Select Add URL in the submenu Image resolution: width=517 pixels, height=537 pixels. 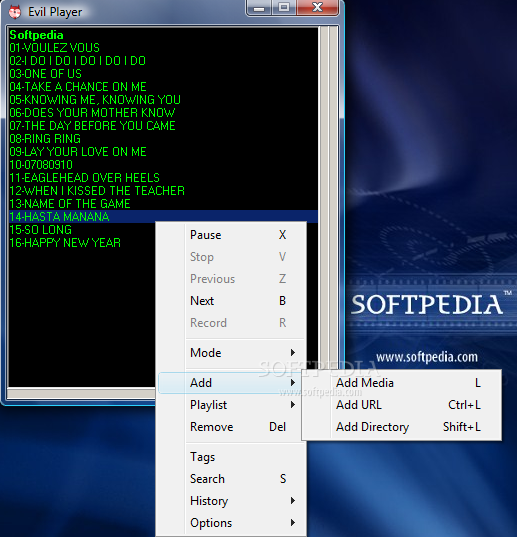coord(401,405)
